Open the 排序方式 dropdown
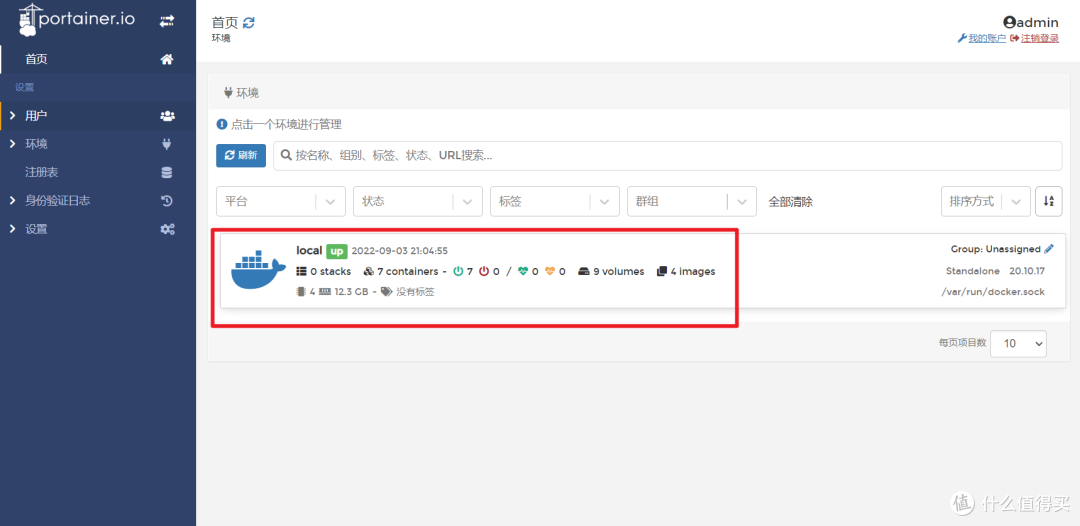 pos(986,202)
